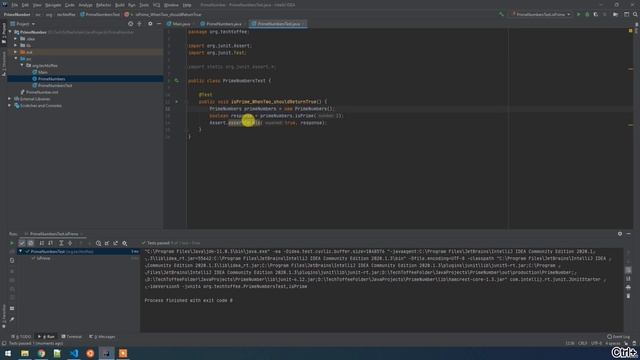Toggle Show Ignored tests button
This screenshot has width=640, height=360.
[31, 243]
